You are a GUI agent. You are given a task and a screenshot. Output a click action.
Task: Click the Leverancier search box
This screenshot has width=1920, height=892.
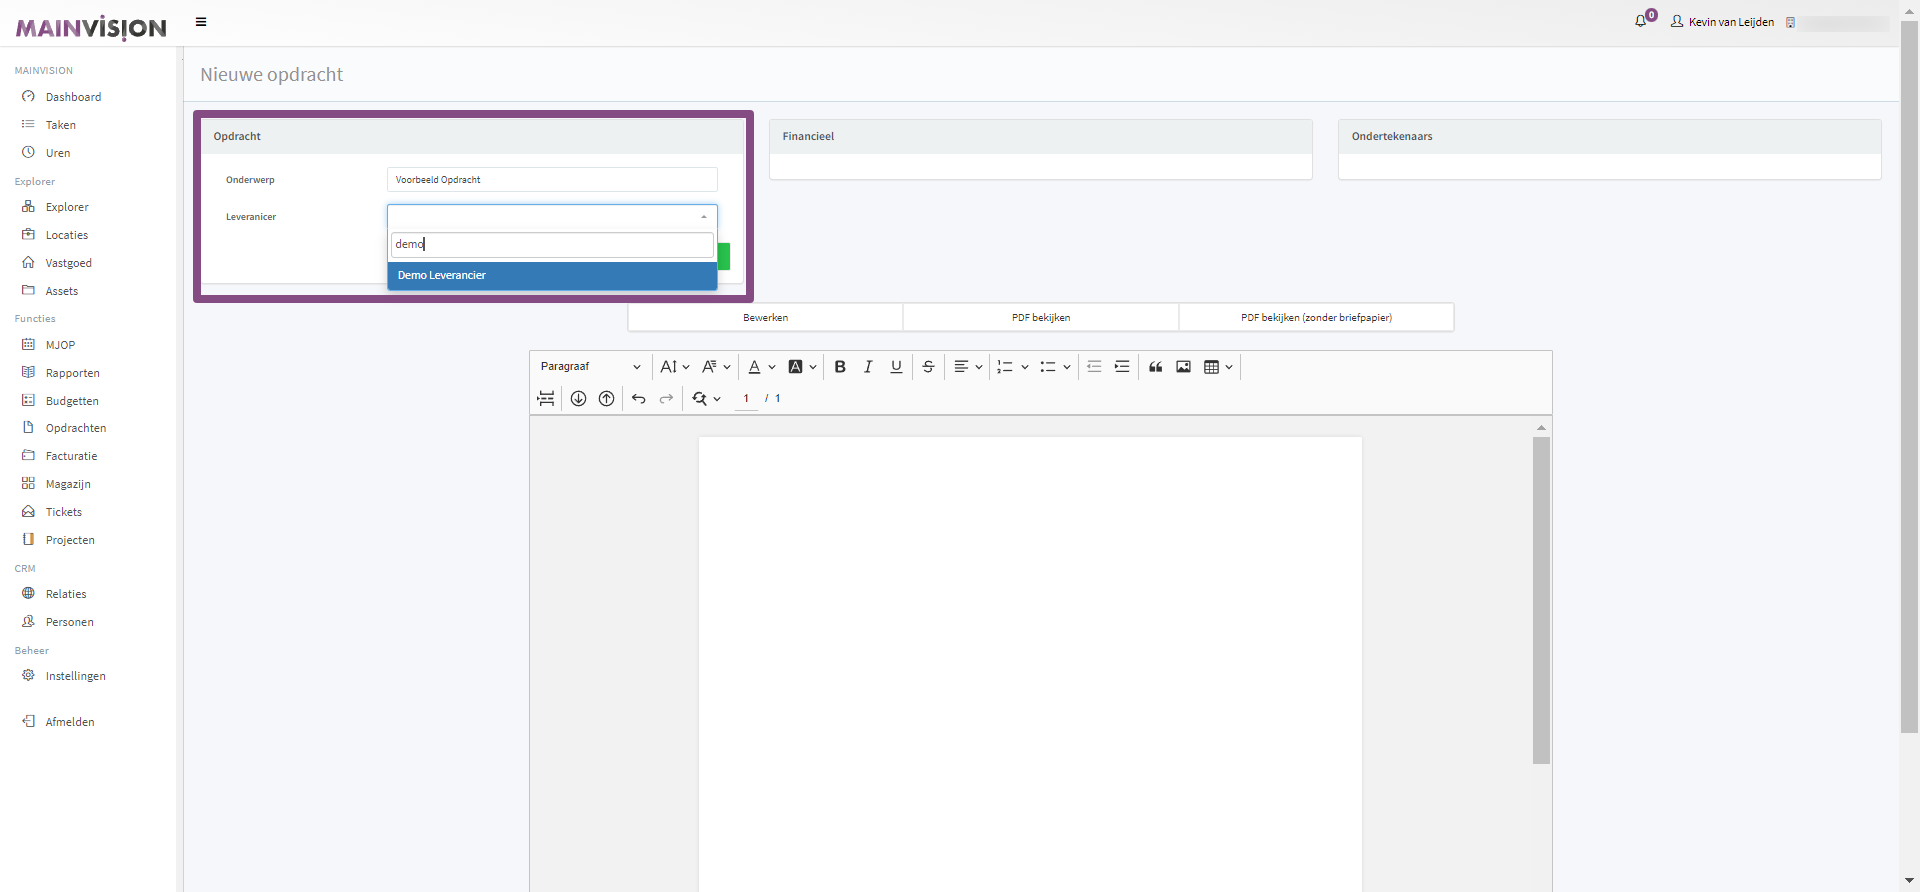coord(552,244)
